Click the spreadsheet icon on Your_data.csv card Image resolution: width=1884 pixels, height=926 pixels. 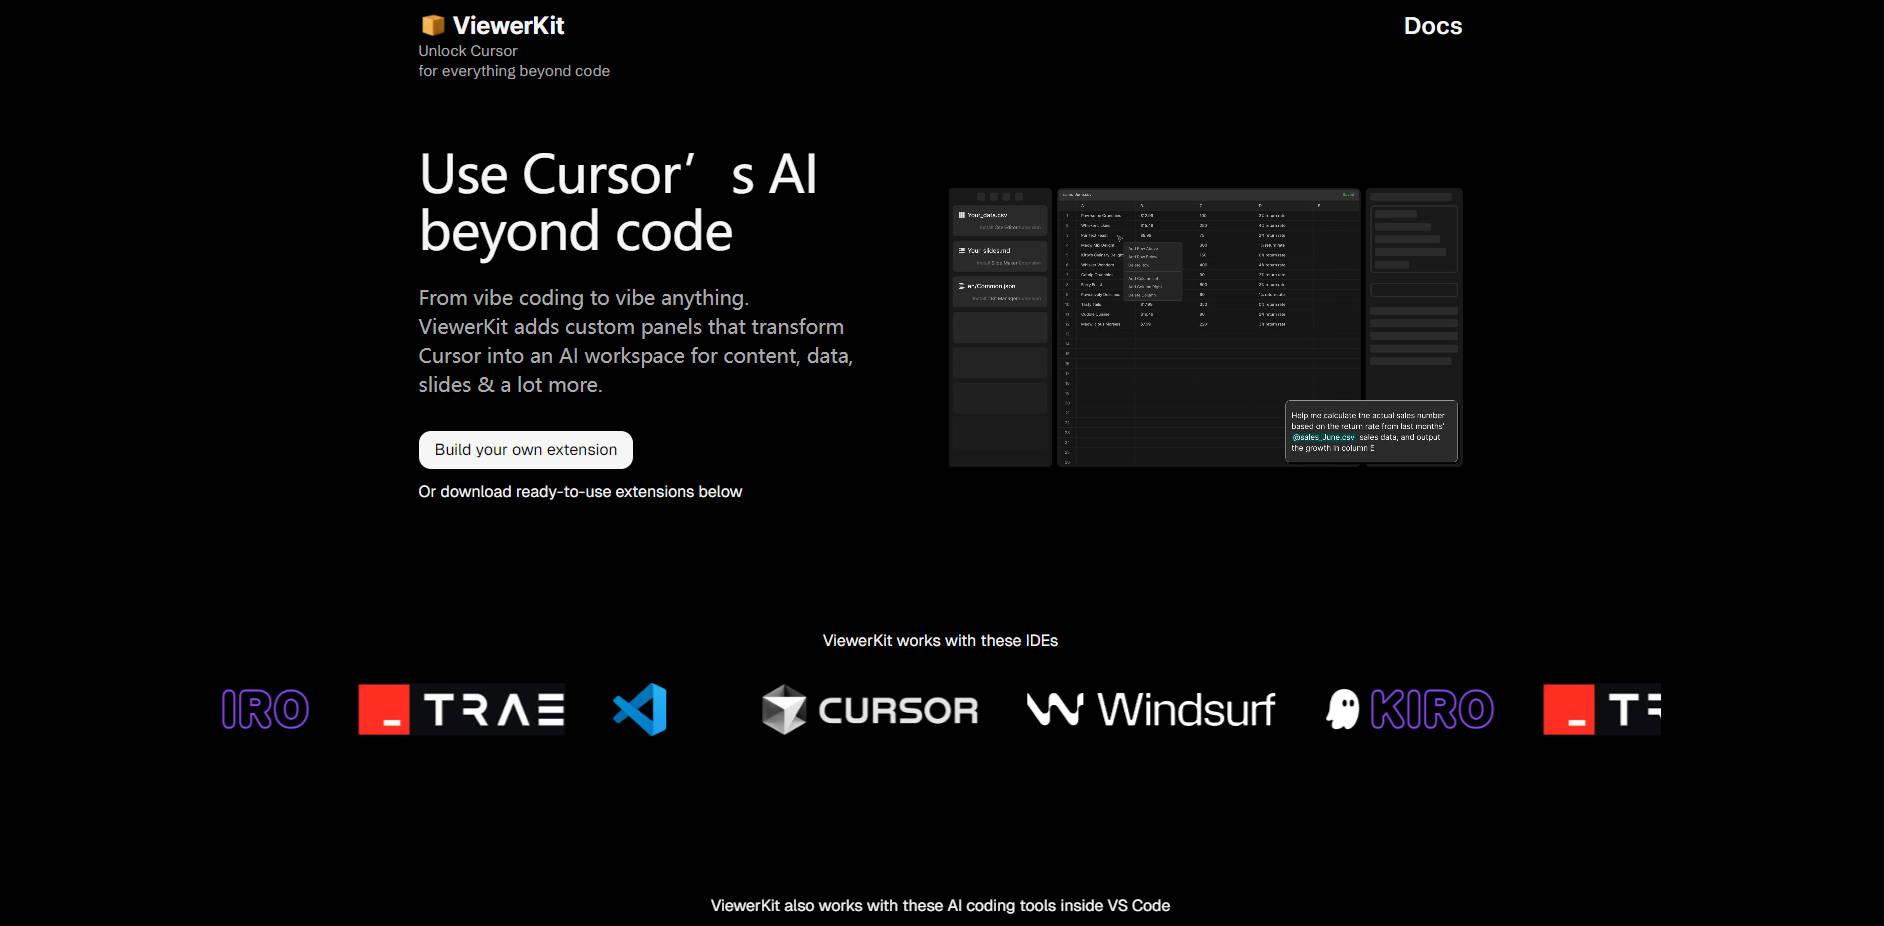point(962,215)
